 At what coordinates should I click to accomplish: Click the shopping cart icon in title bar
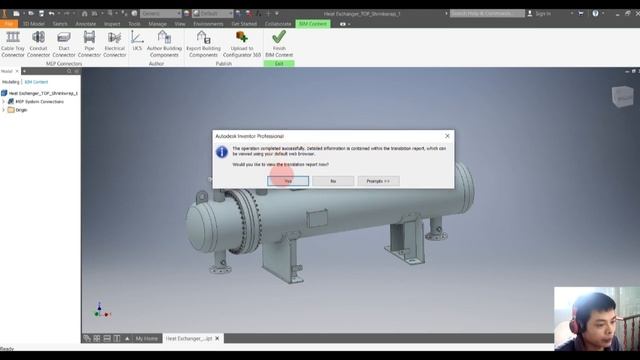pos(581,13)
